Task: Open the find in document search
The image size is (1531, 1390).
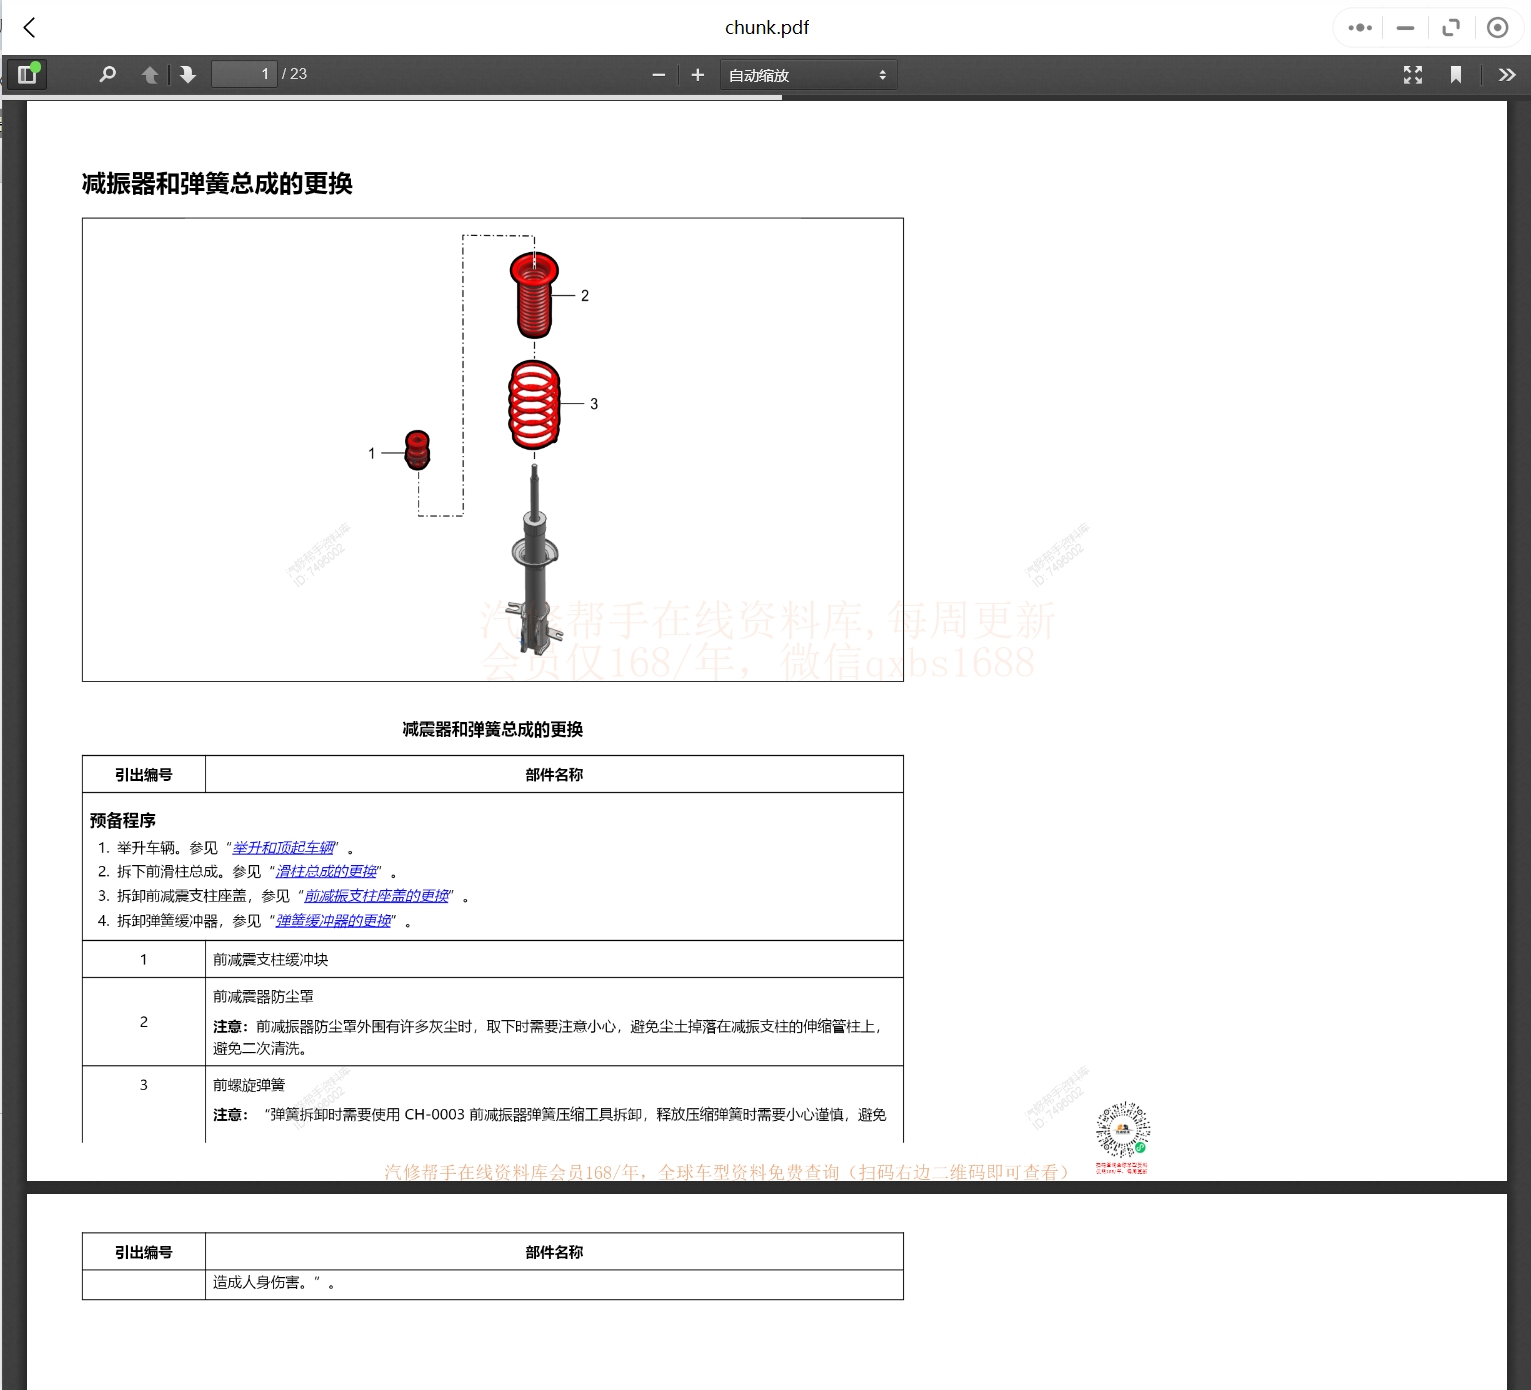Action: tap(108, 75)
